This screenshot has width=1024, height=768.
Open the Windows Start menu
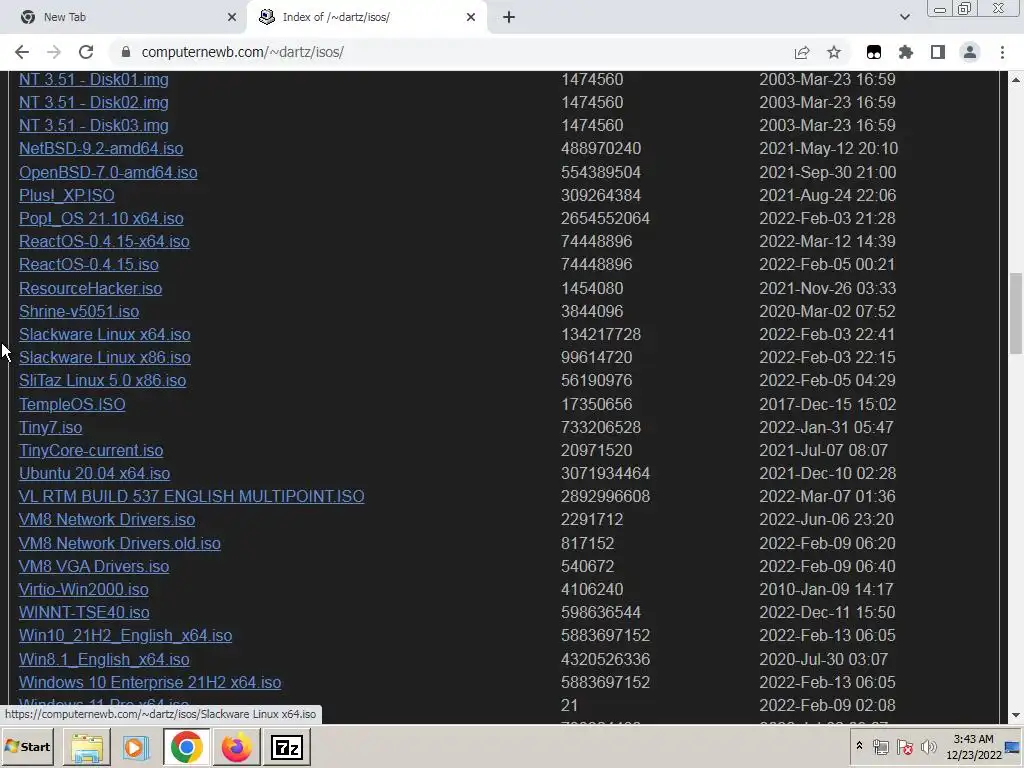coord(28,746)
